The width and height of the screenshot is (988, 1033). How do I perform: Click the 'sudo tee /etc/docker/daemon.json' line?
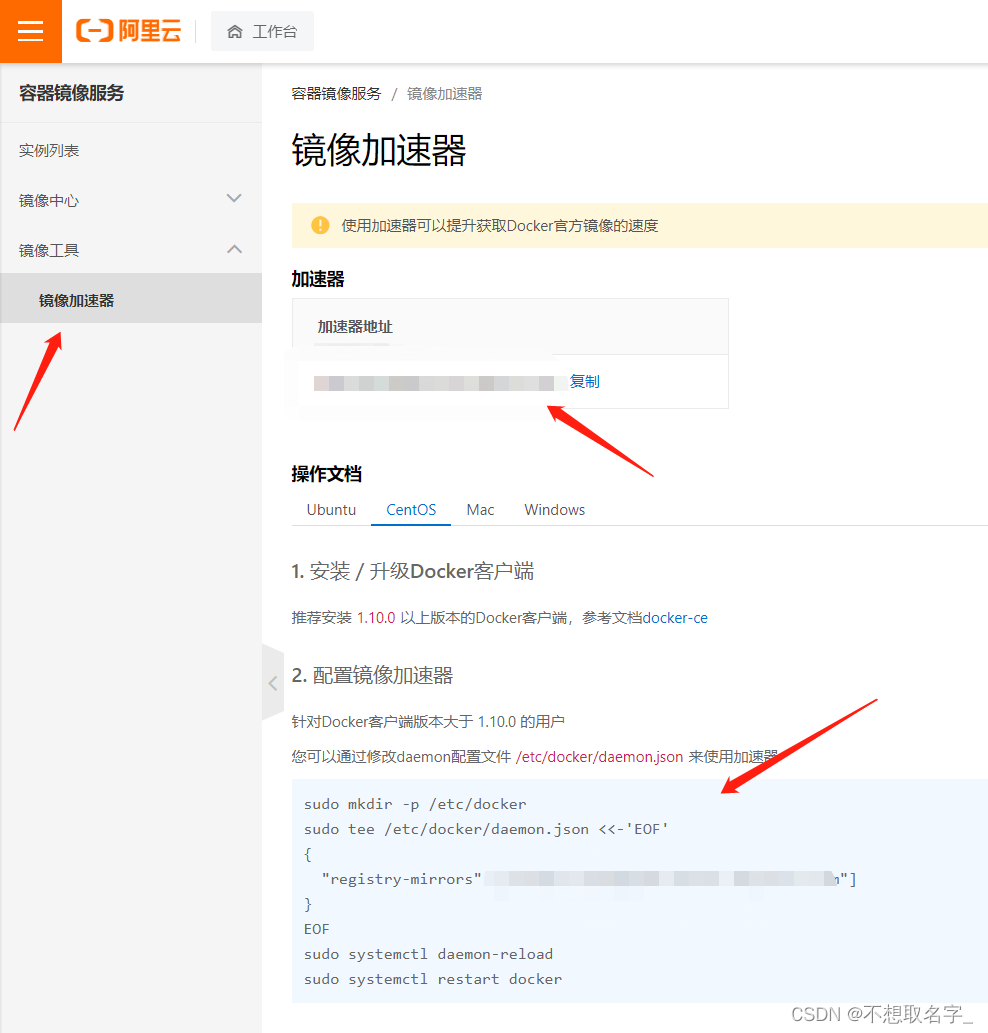486,829
